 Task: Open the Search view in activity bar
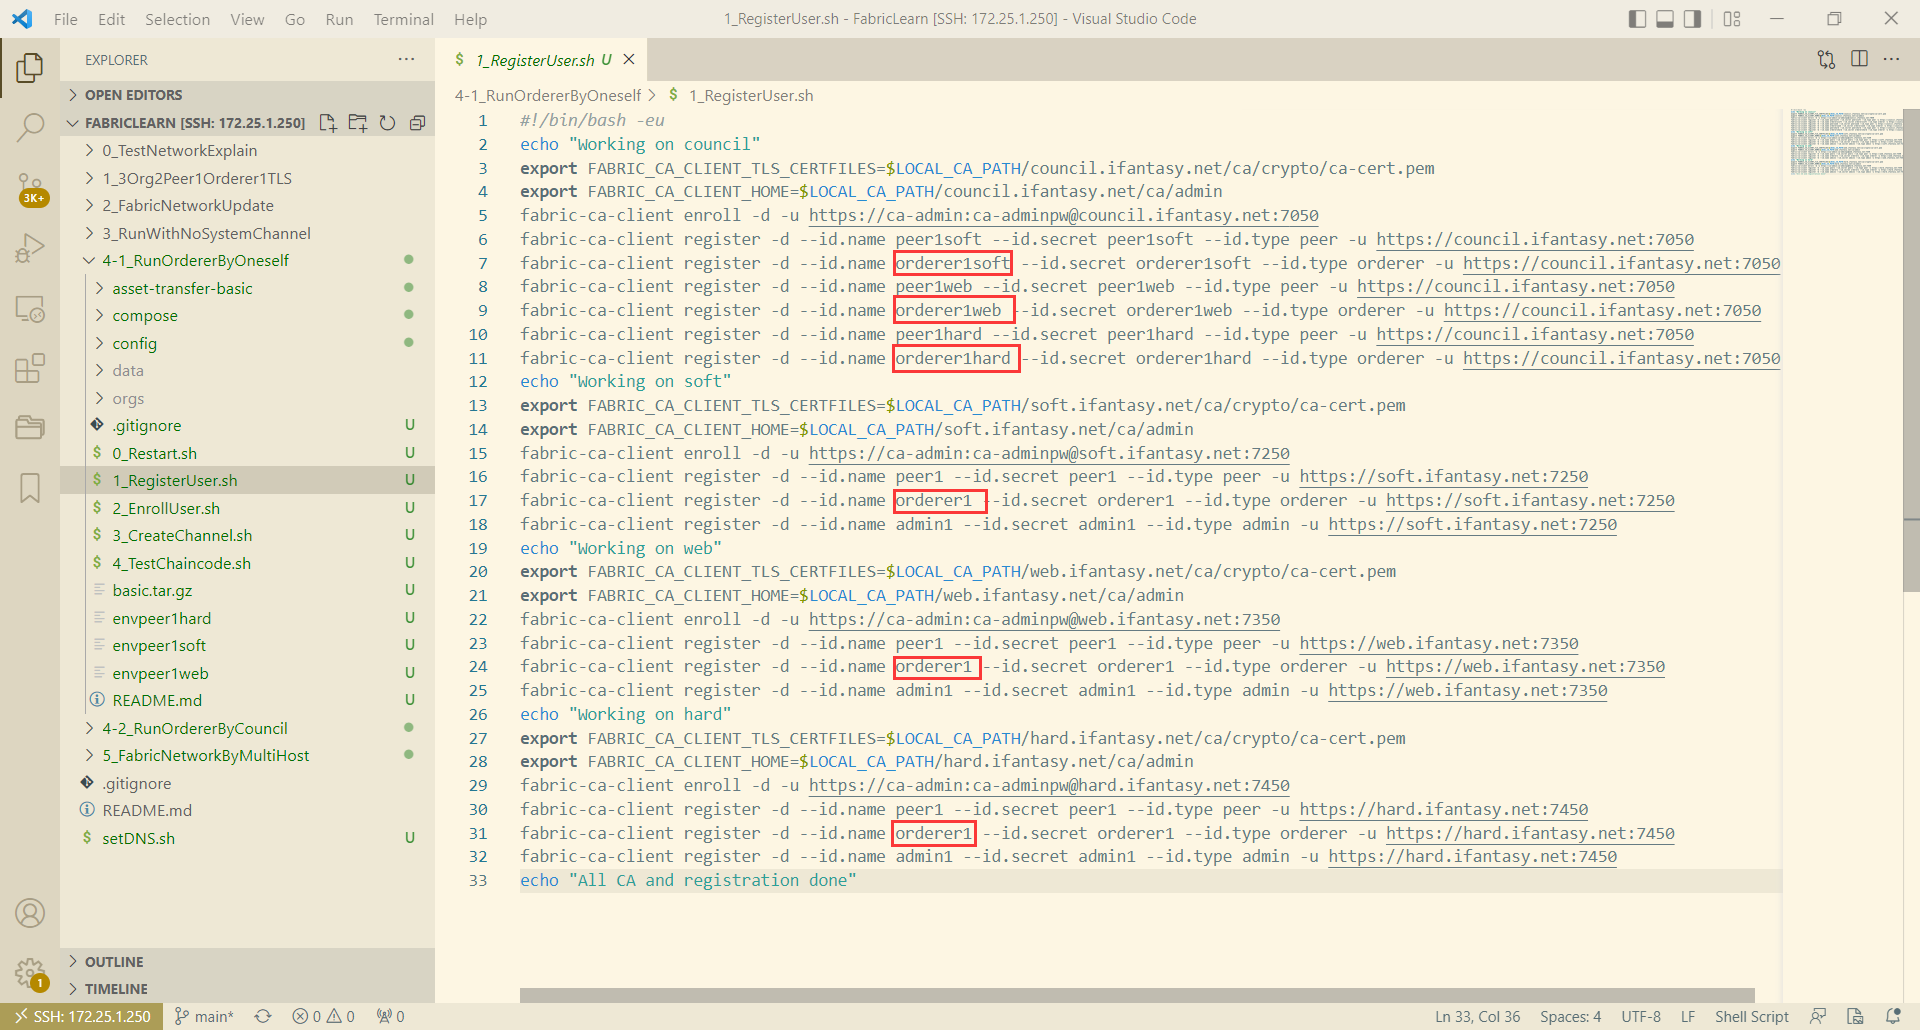[x=30, y=127]
